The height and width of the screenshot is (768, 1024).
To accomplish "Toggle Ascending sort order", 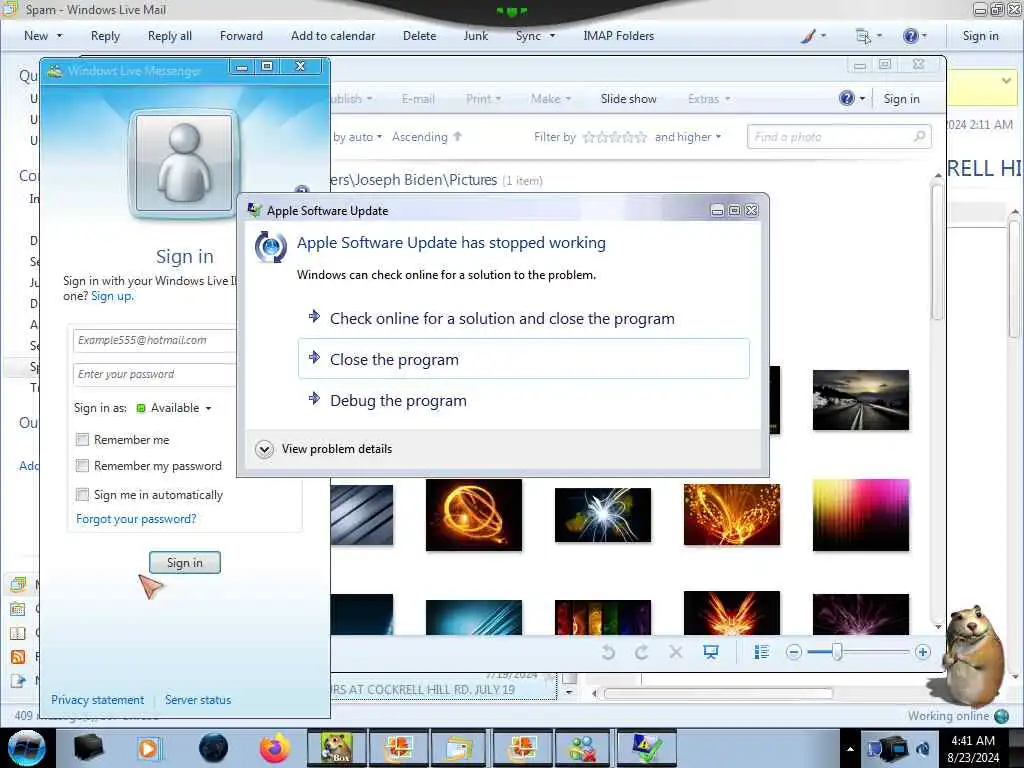I will coord(427,136).
